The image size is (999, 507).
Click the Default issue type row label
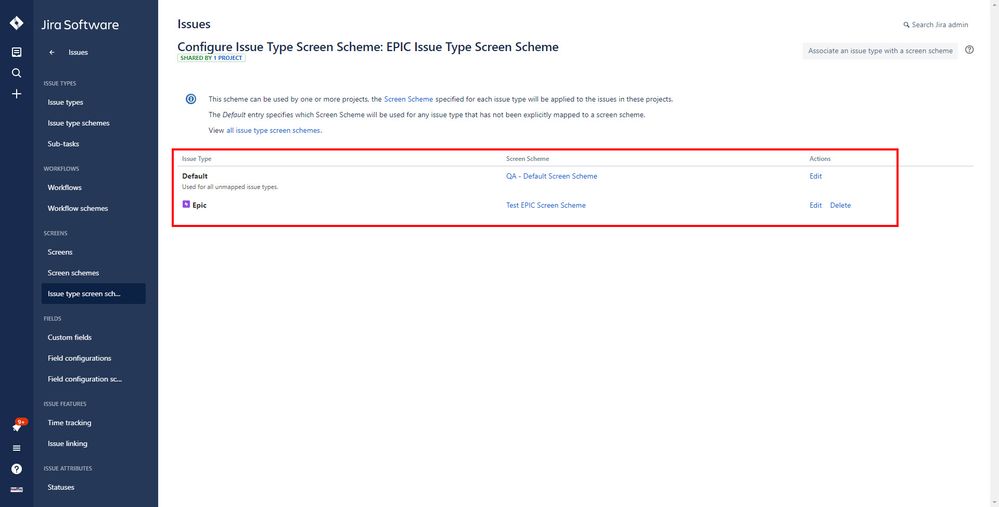click(195, 176)
